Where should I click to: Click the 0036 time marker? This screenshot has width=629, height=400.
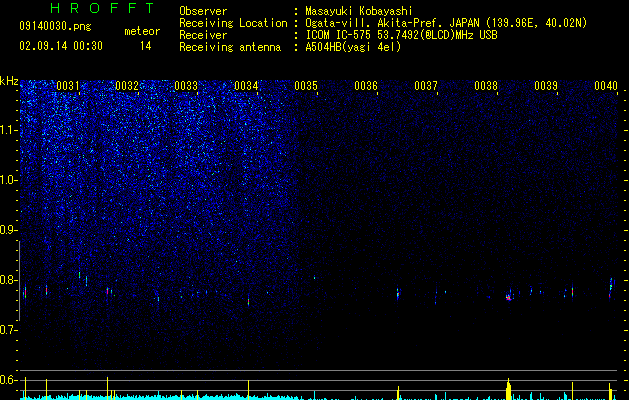coord(366,86)
